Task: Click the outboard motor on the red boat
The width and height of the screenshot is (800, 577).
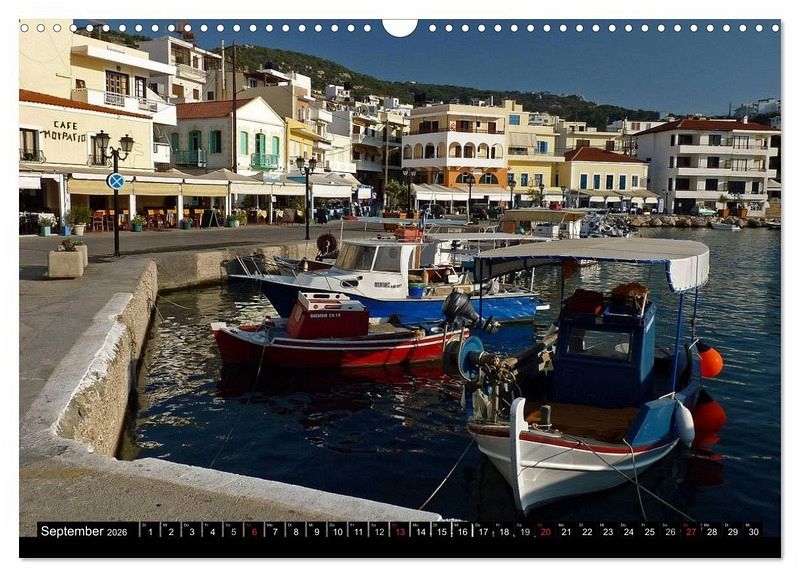Action: click(462, 312)
